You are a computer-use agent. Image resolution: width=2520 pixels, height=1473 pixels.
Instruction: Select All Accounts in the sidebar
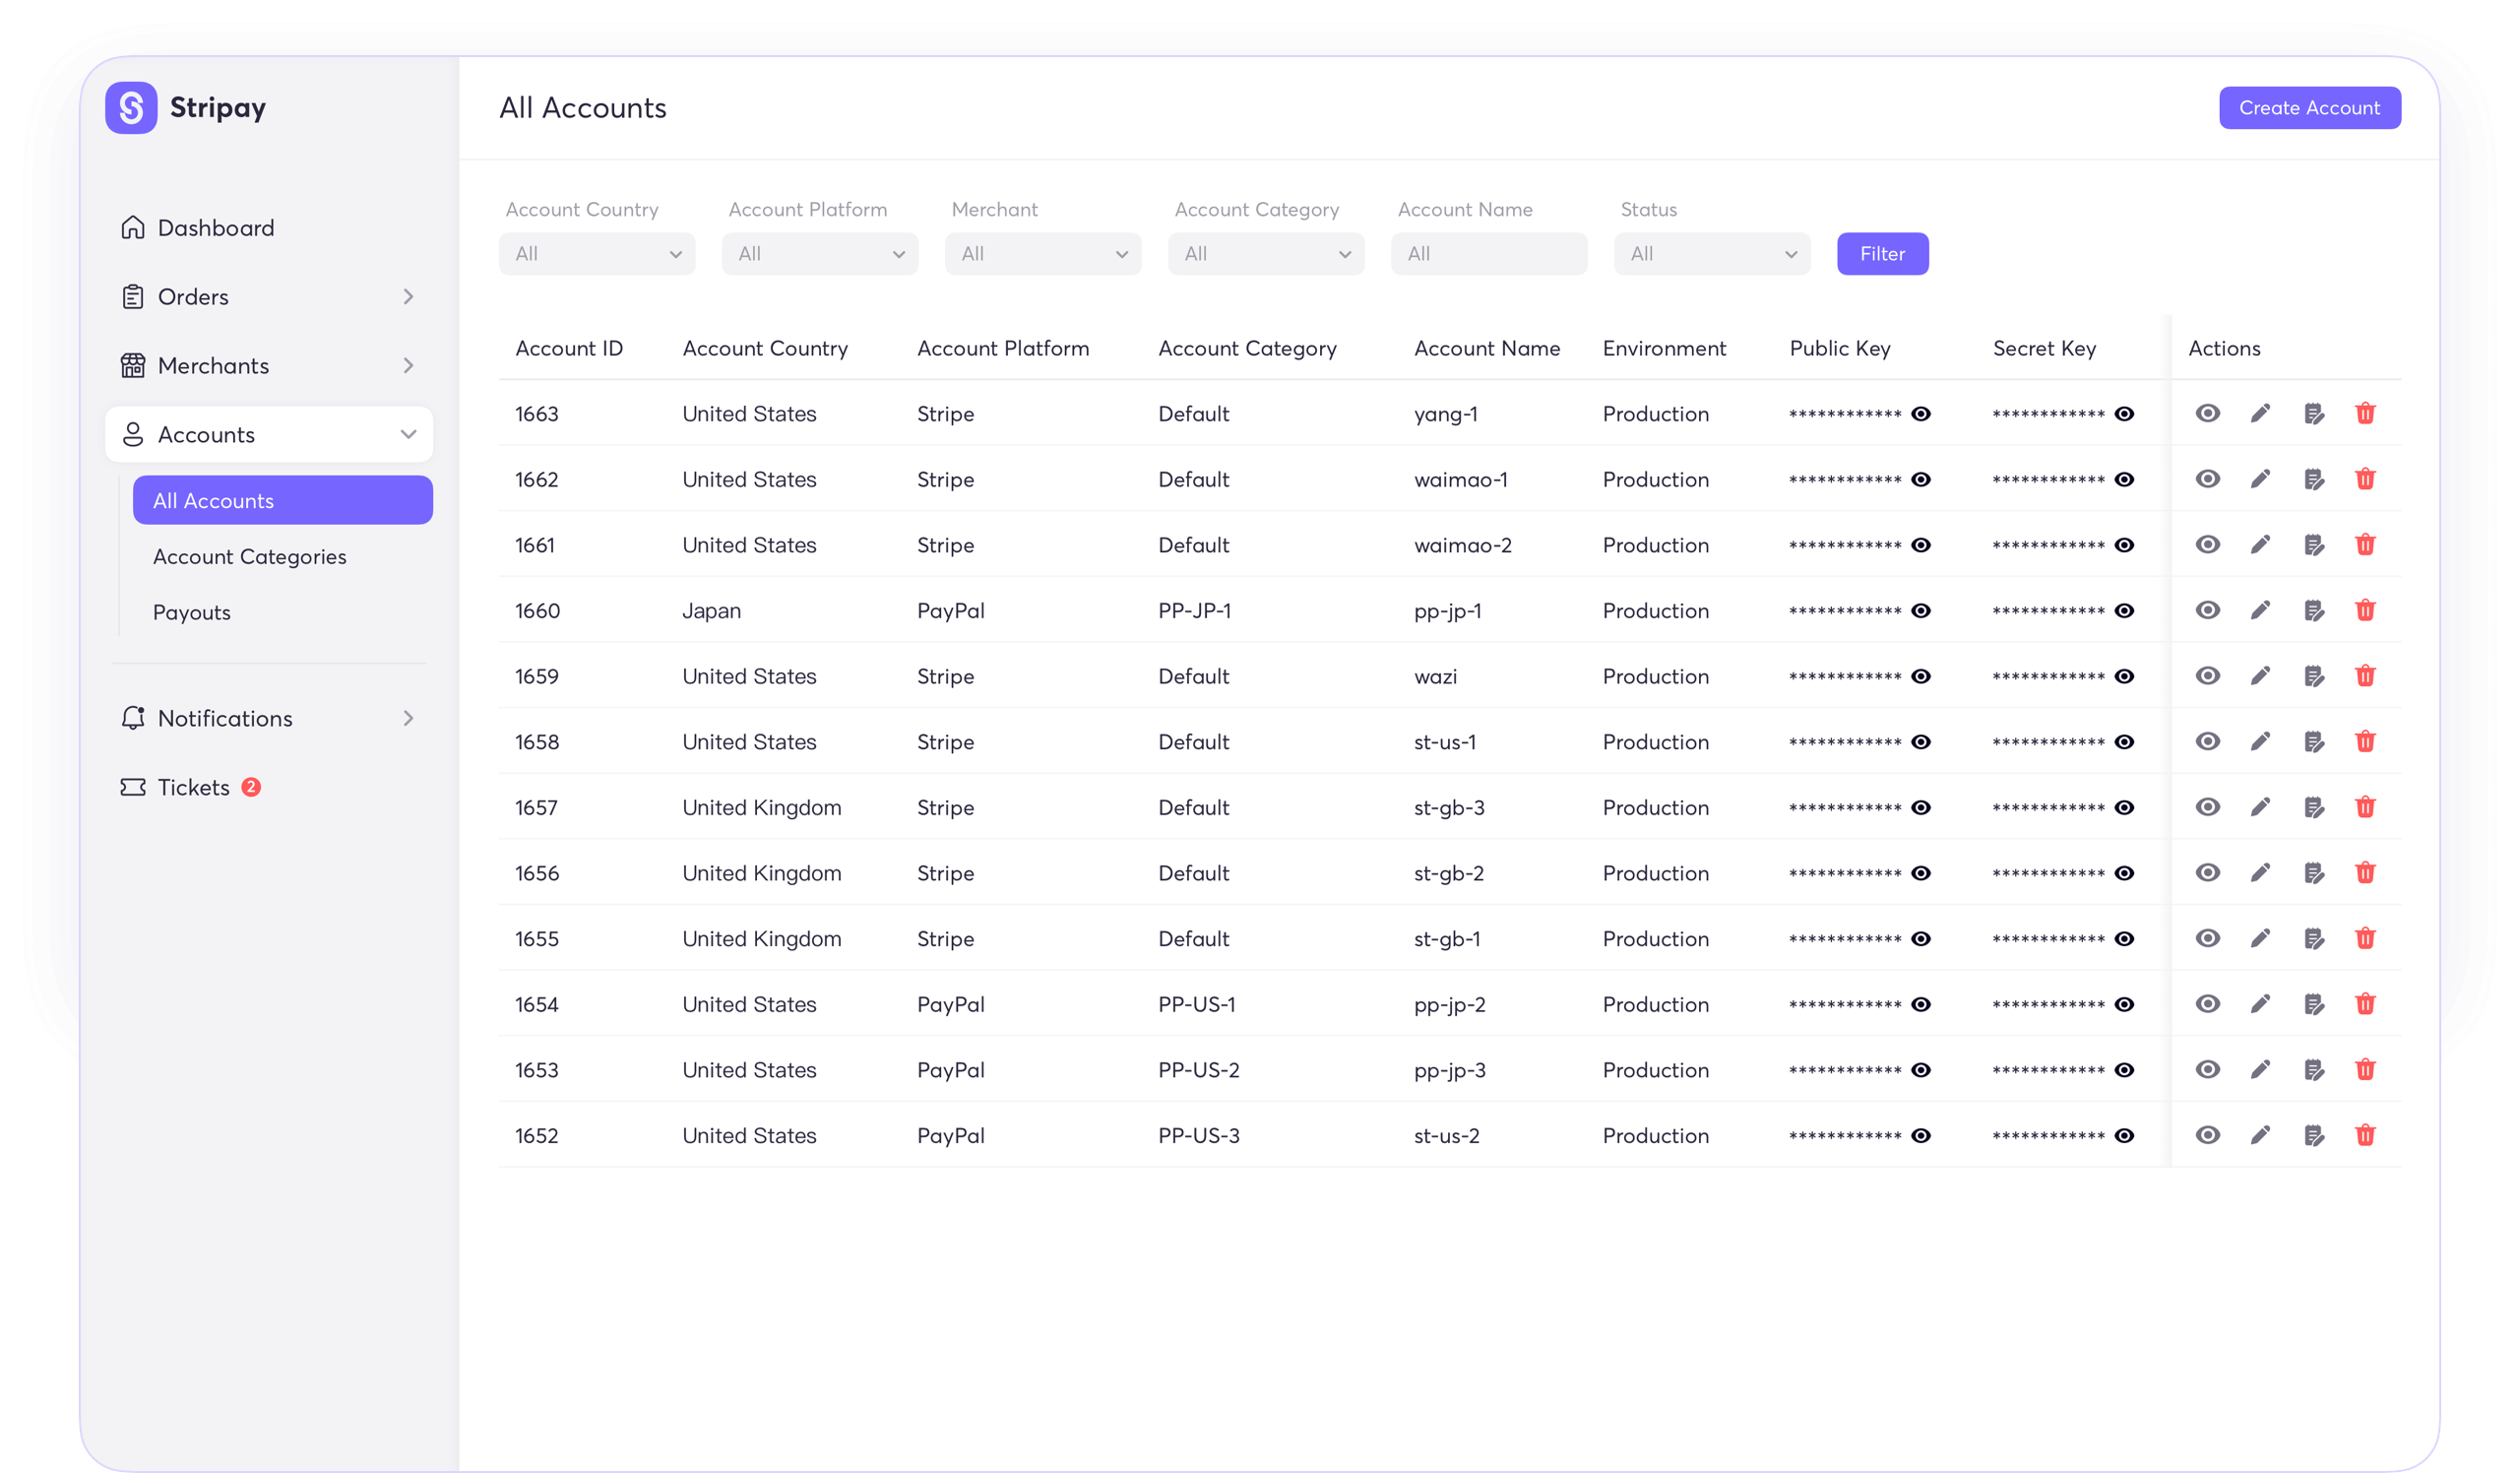click(x=283, y=500)
